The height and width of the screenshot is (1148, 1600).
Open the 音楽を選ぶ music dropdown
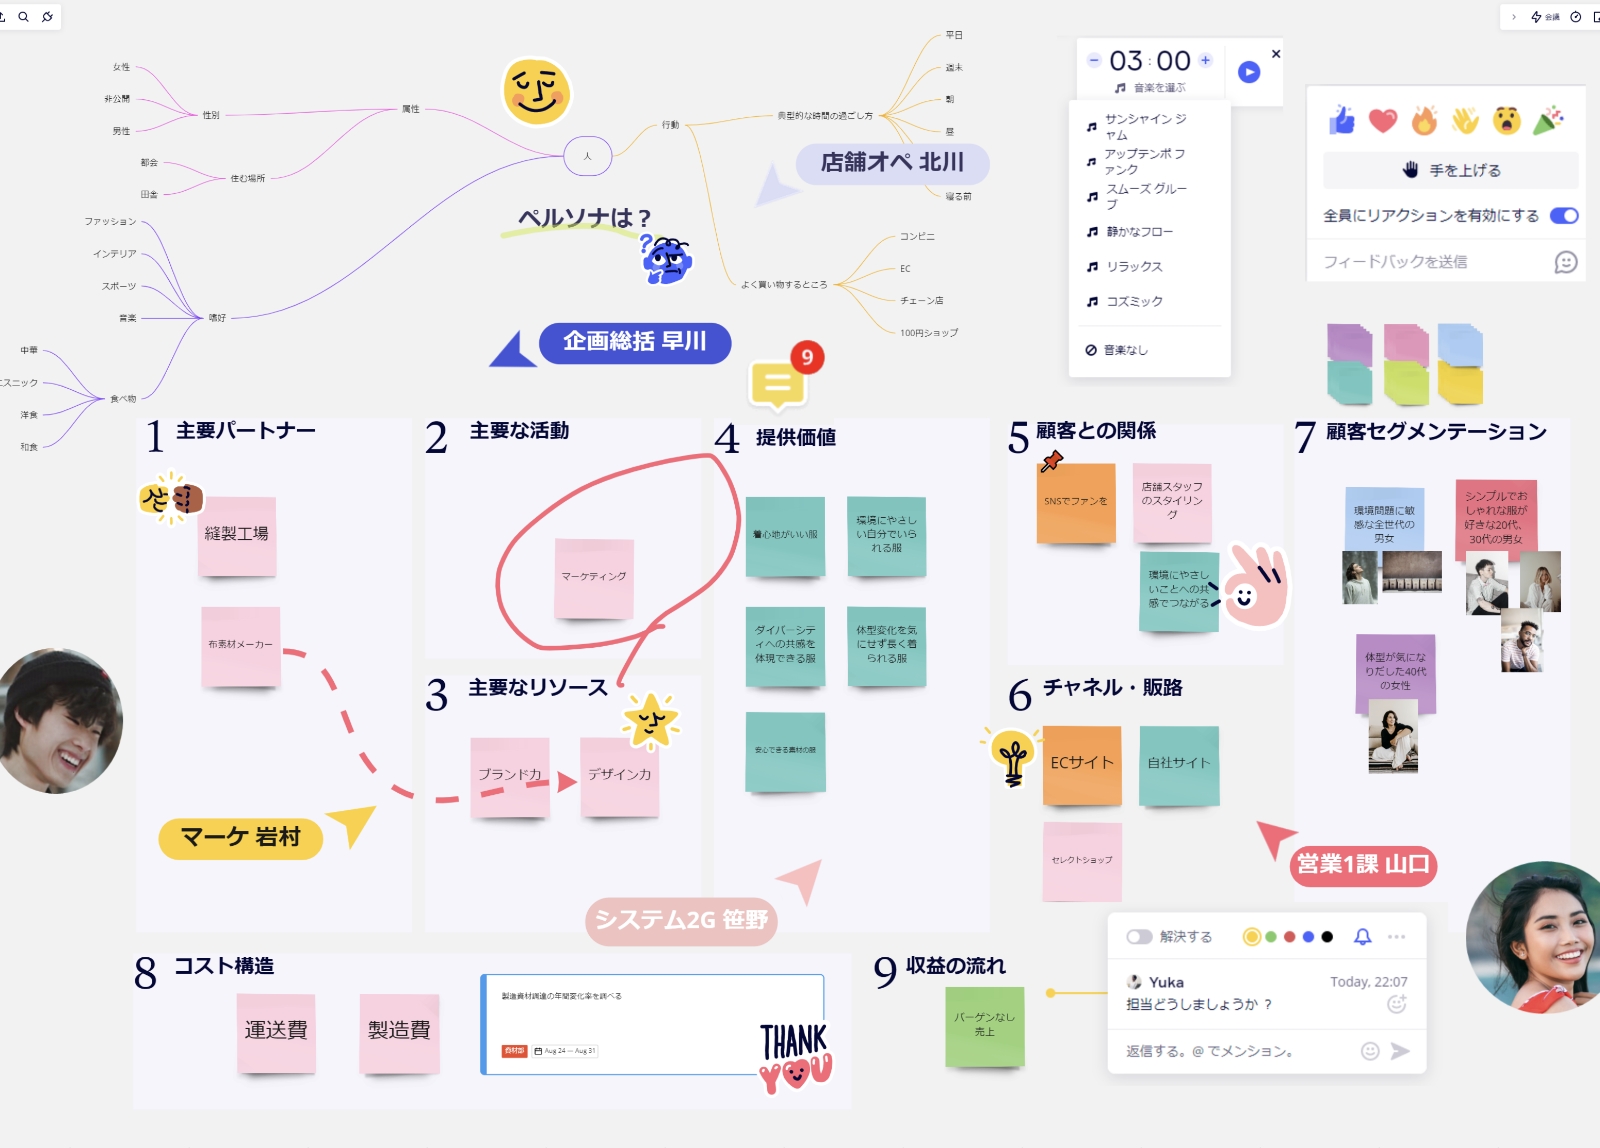1150,88
